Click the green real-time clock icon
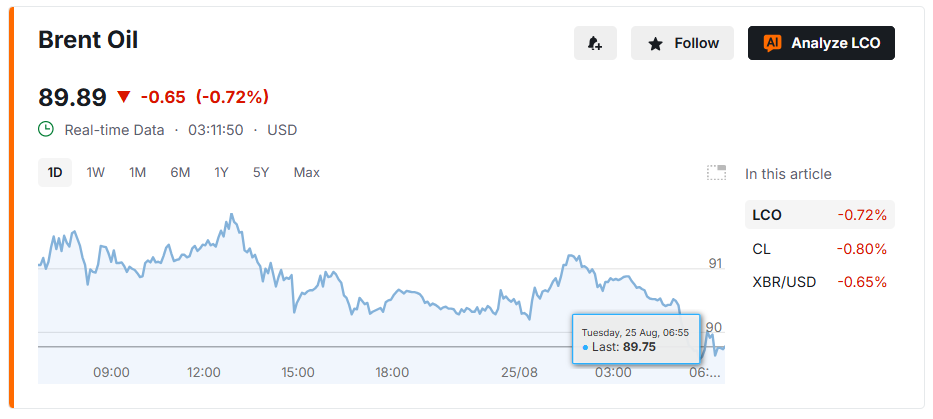933x419 pixels. point(46,129)
